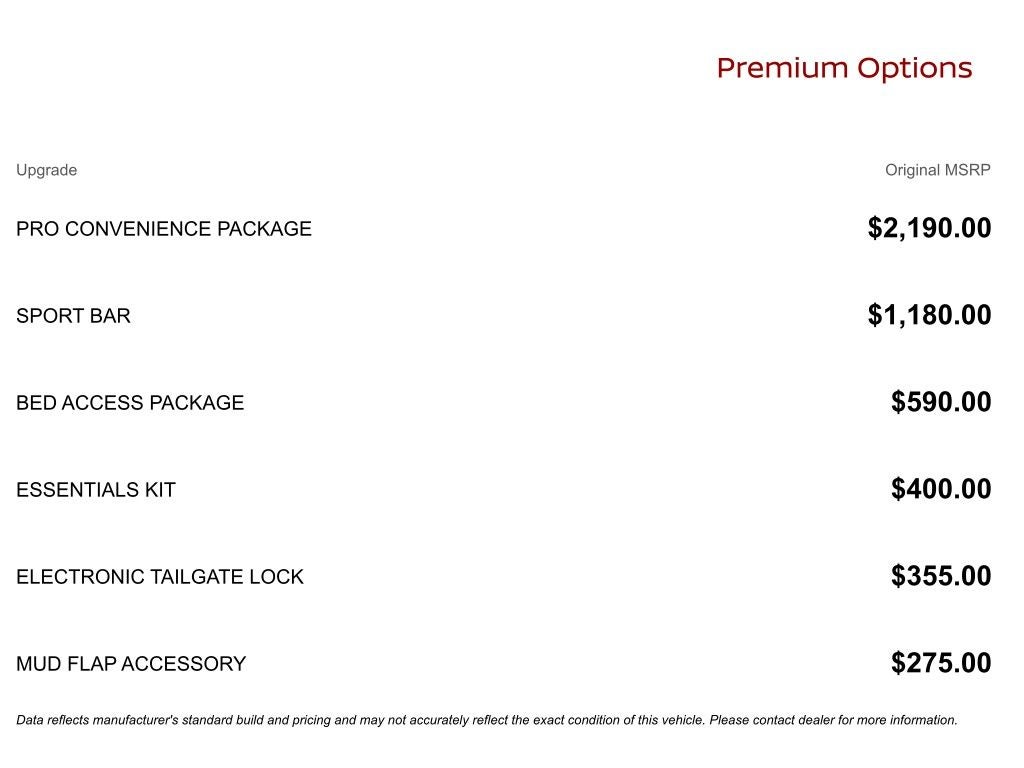Click the PRO CONVENIENCE PACKAGE option name
The image size is (1024, 768).
pos(164,229)
